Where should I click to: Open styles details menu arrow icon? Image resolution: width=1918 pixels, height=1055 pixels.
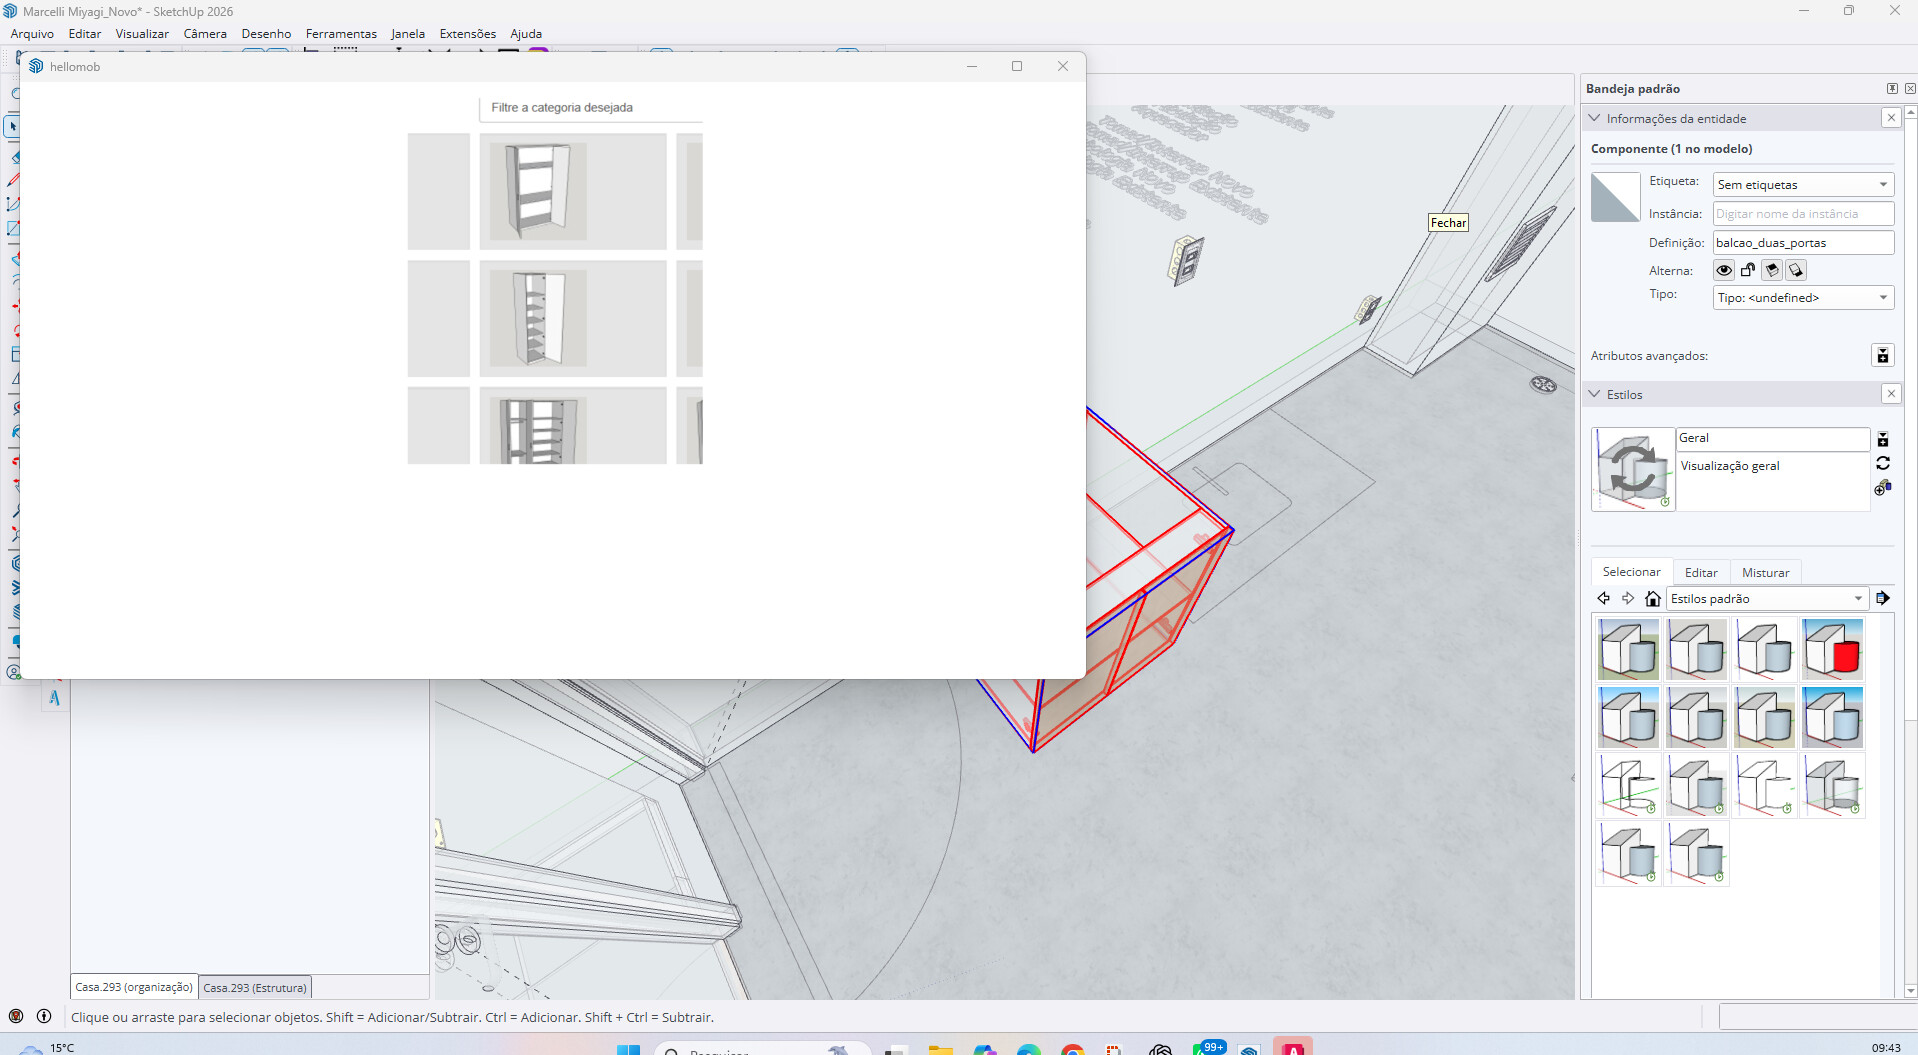1883,599
